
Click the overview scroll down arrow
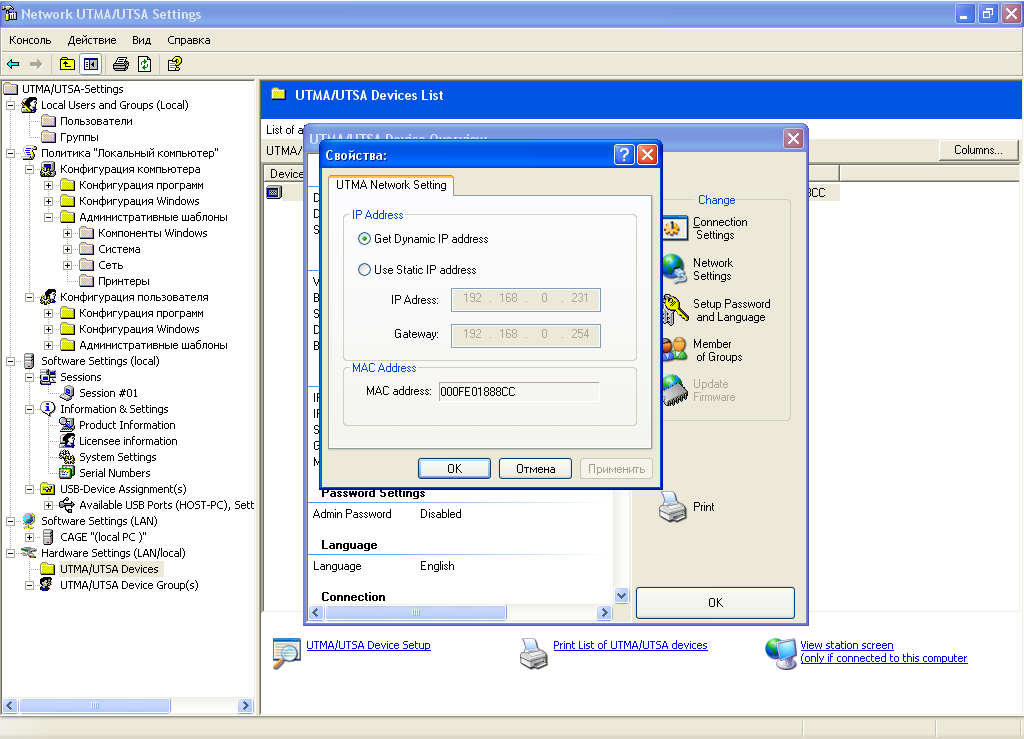(x=622, y=595)
